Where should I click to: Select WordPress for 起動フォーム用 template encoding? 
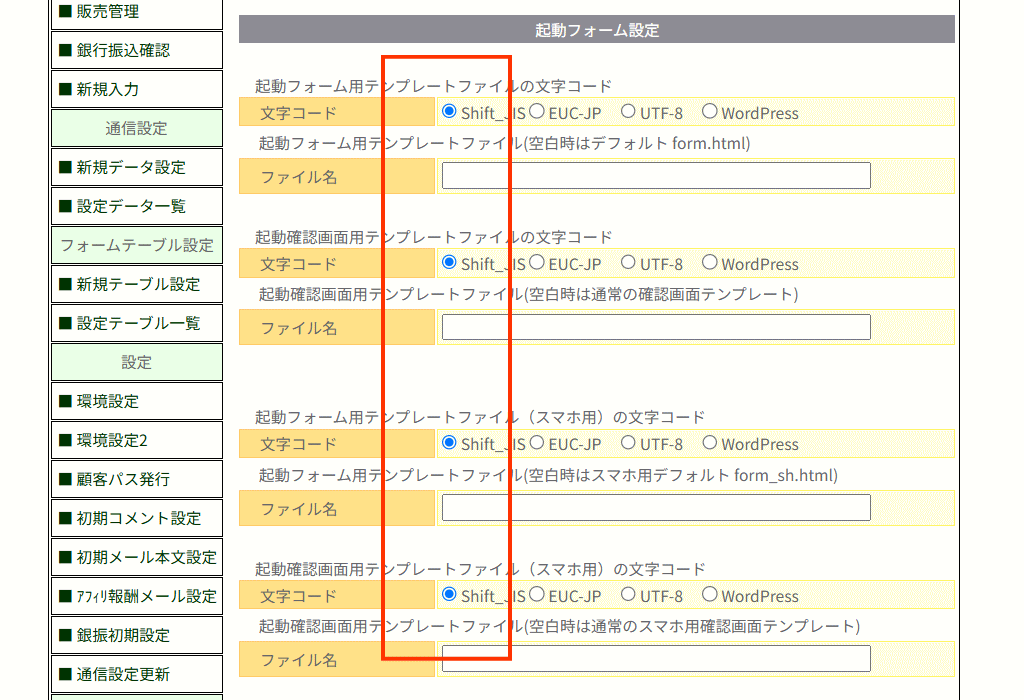[x=710, y=111]
